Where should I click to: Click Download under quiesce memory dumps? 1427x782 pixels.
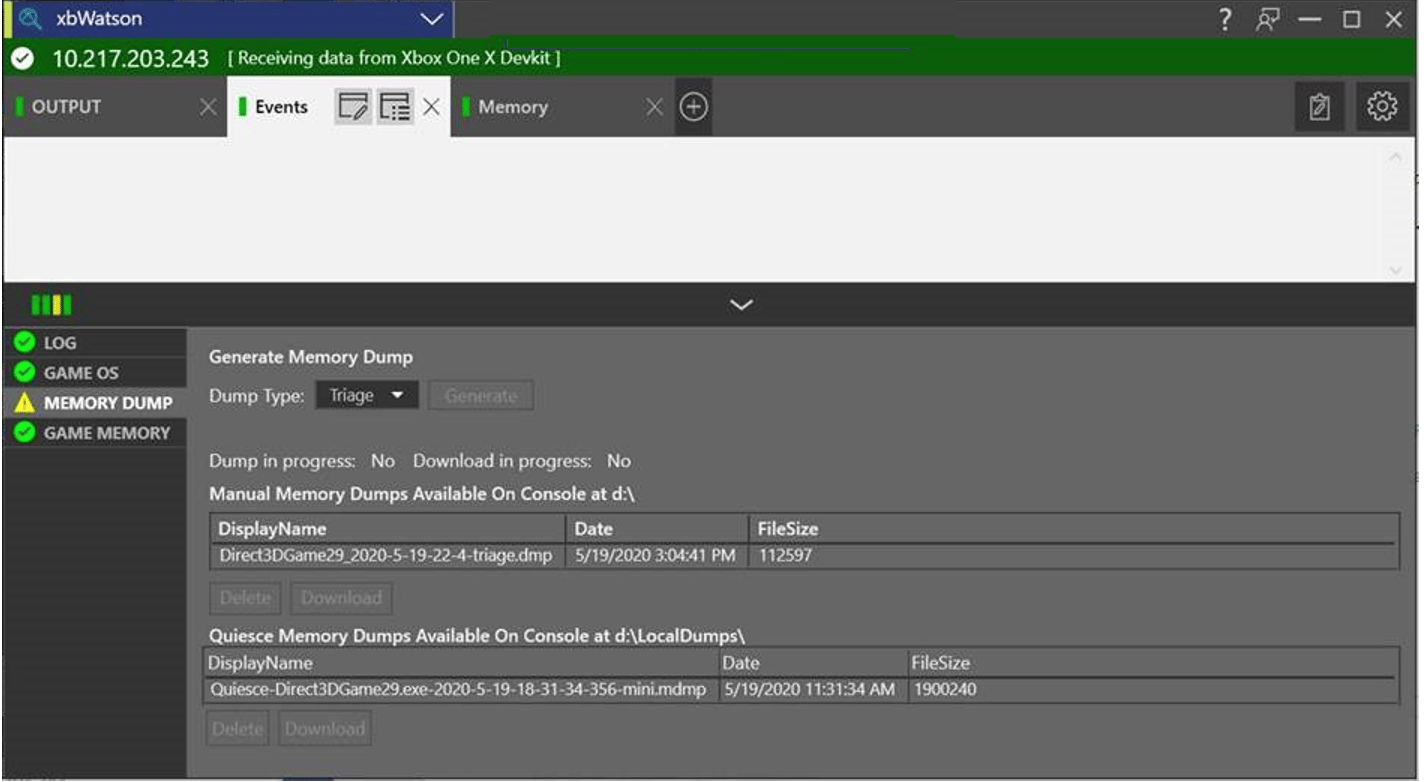point(324,729)
